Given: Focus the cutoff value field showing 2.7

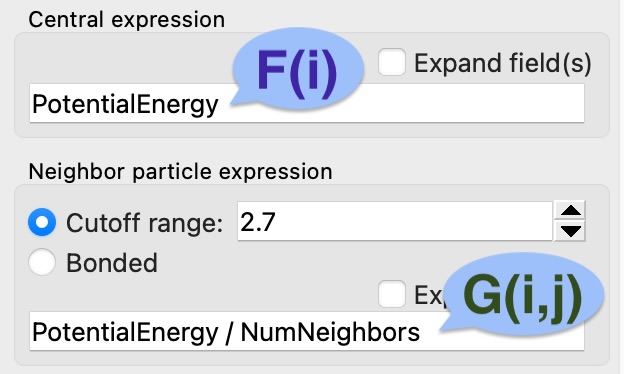Looking at the screenshot, I should [395, 221].
